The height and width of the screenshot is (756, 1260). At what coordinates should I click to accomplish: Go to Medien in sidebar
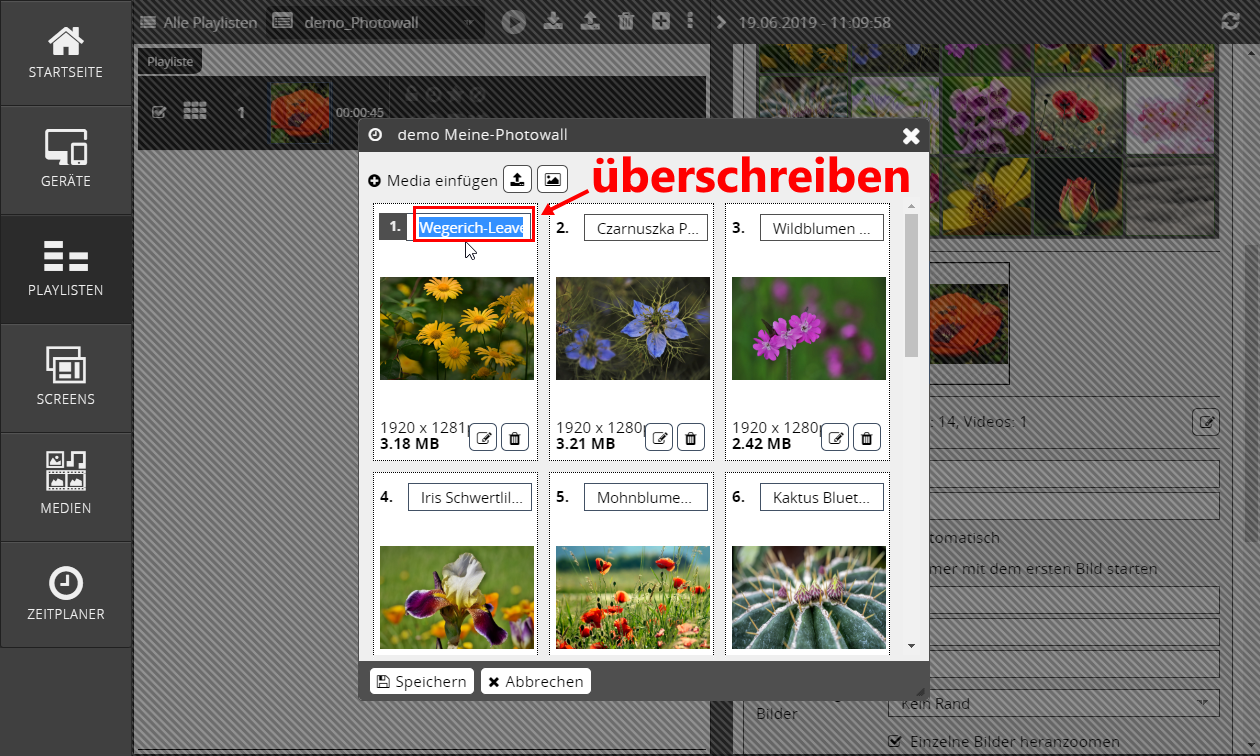click(x=66, y=486)
